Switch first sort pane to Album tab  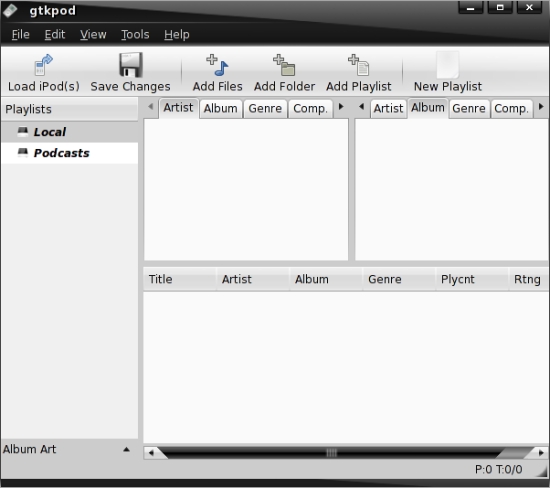(x=220, y=108)
